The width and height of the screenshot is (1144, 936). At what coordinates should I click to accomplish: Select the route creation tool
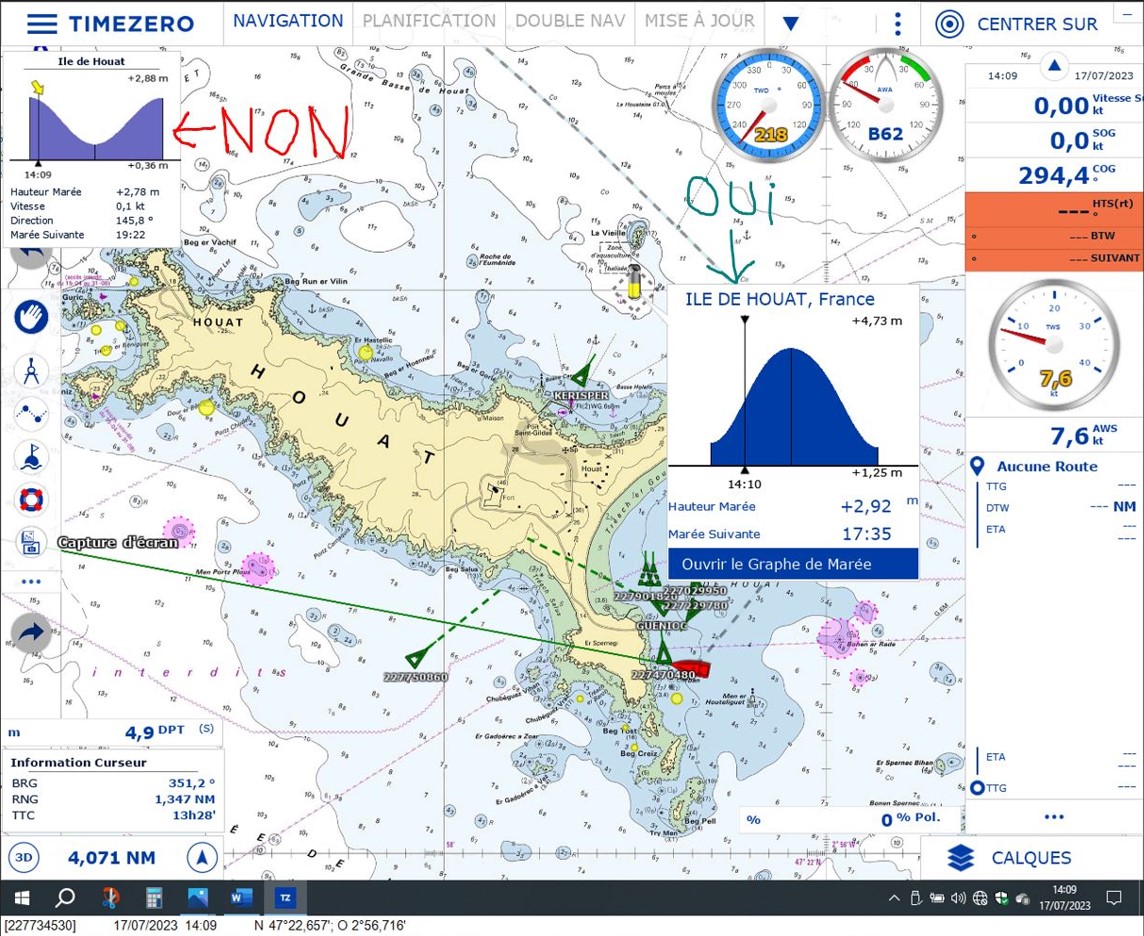31,413
